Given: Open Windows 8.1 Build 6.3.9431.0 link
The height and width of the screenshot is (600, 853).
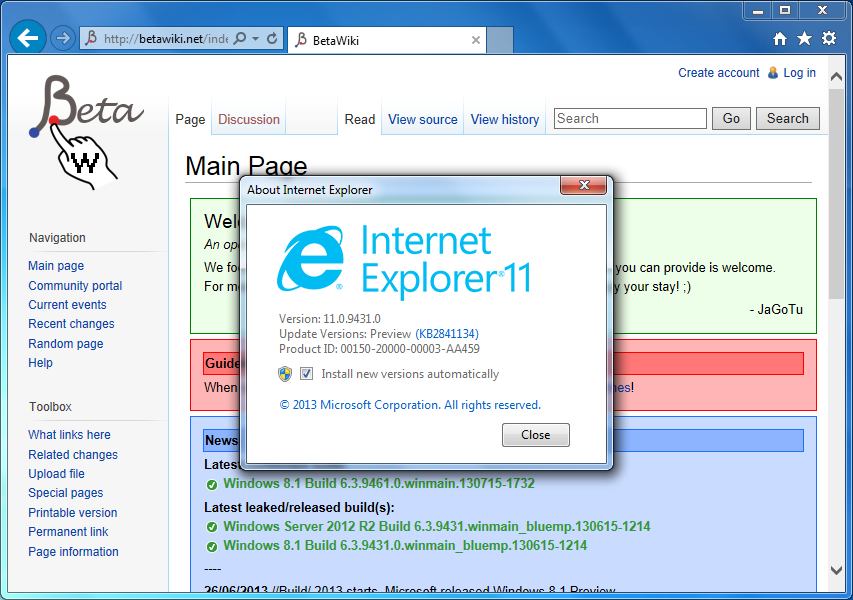Looking at the screenshot, I should tap(405, 545).
